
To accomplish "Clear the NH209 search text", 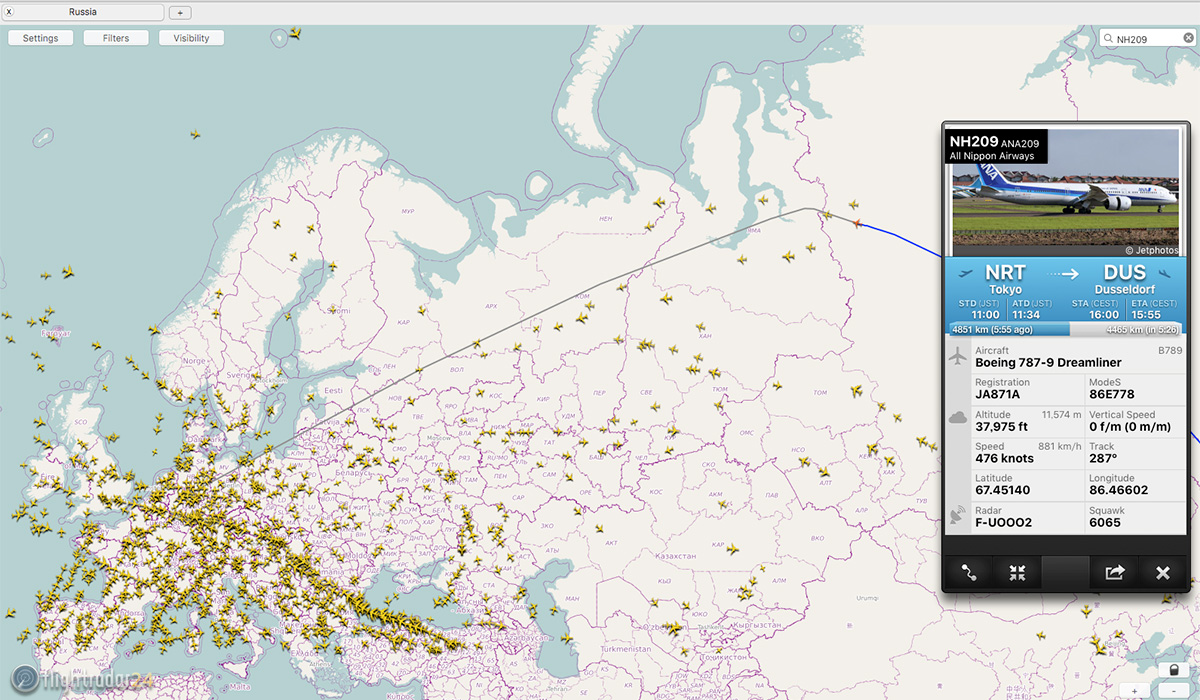I will (1188, 38).
